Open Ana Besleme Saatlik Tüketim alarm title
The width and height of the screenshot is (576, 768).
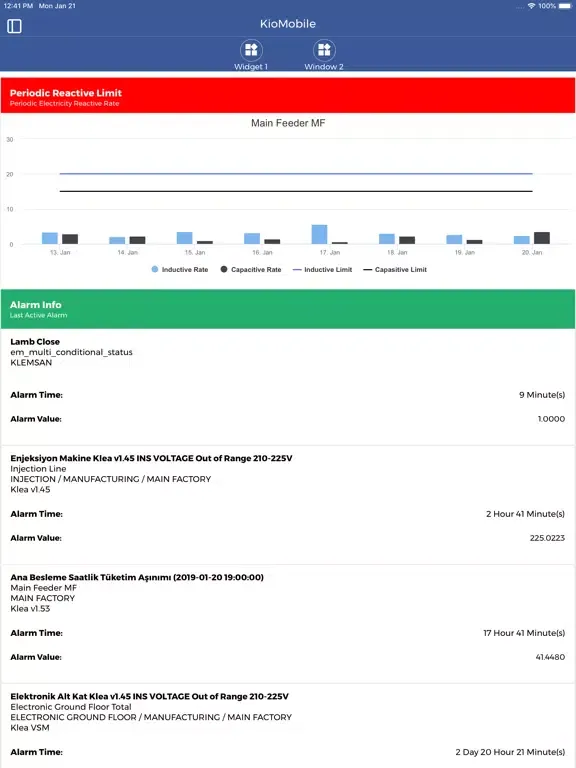tap(137, 577)
